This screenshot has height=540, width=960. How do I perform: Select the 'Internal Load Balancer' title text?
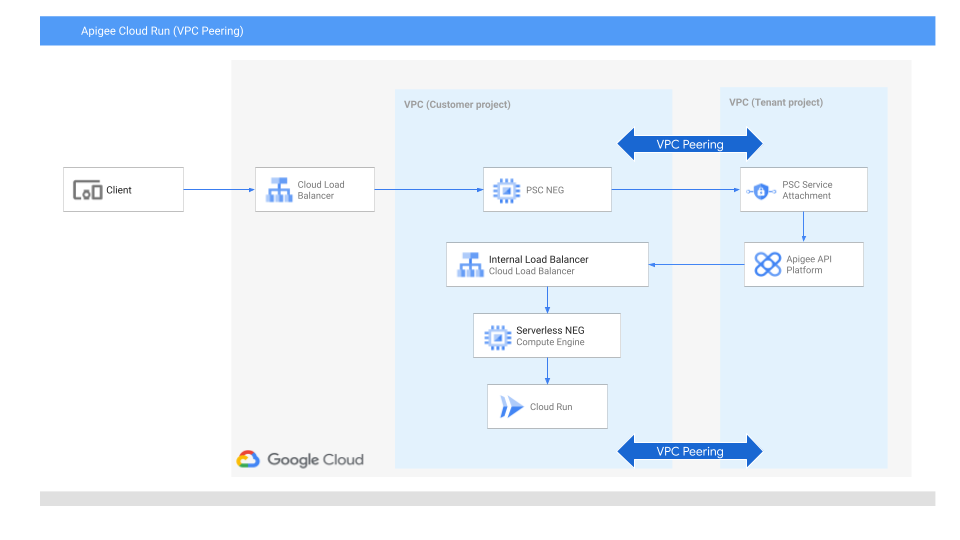pyautogui.click(x=538, y=259)
